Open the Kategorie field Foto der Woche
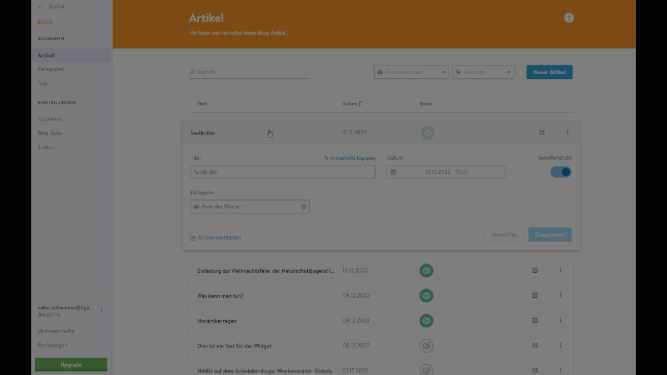 [x=250, y=207]
